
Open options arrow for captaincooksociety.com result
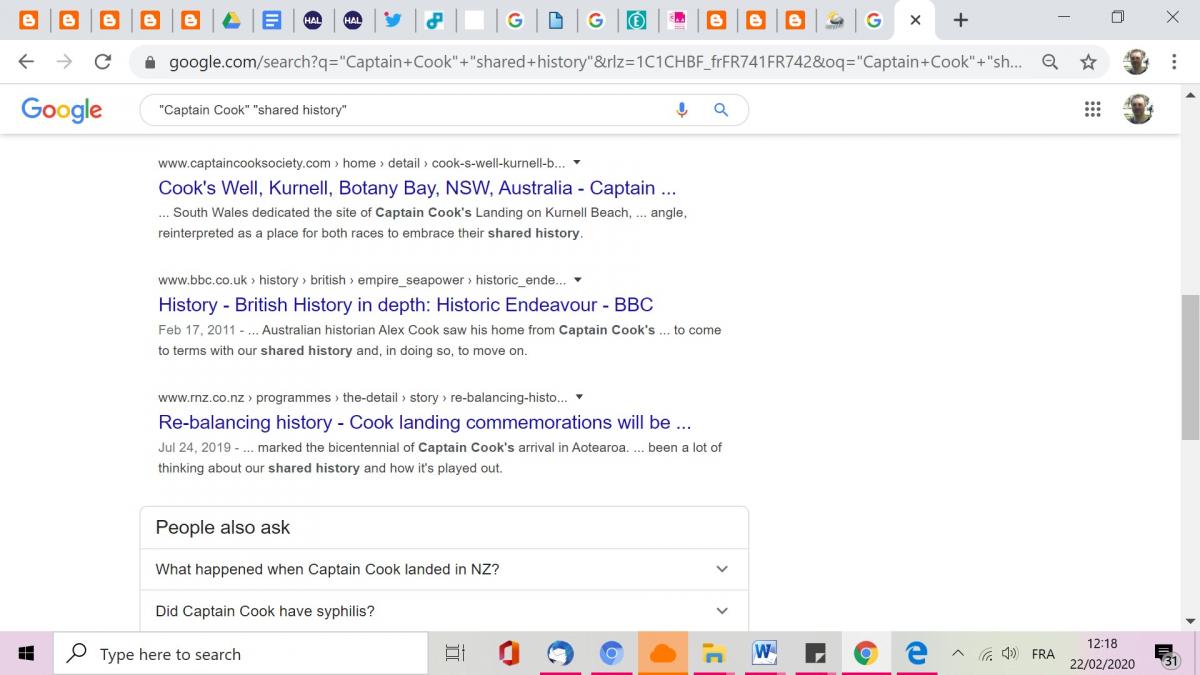577,163
